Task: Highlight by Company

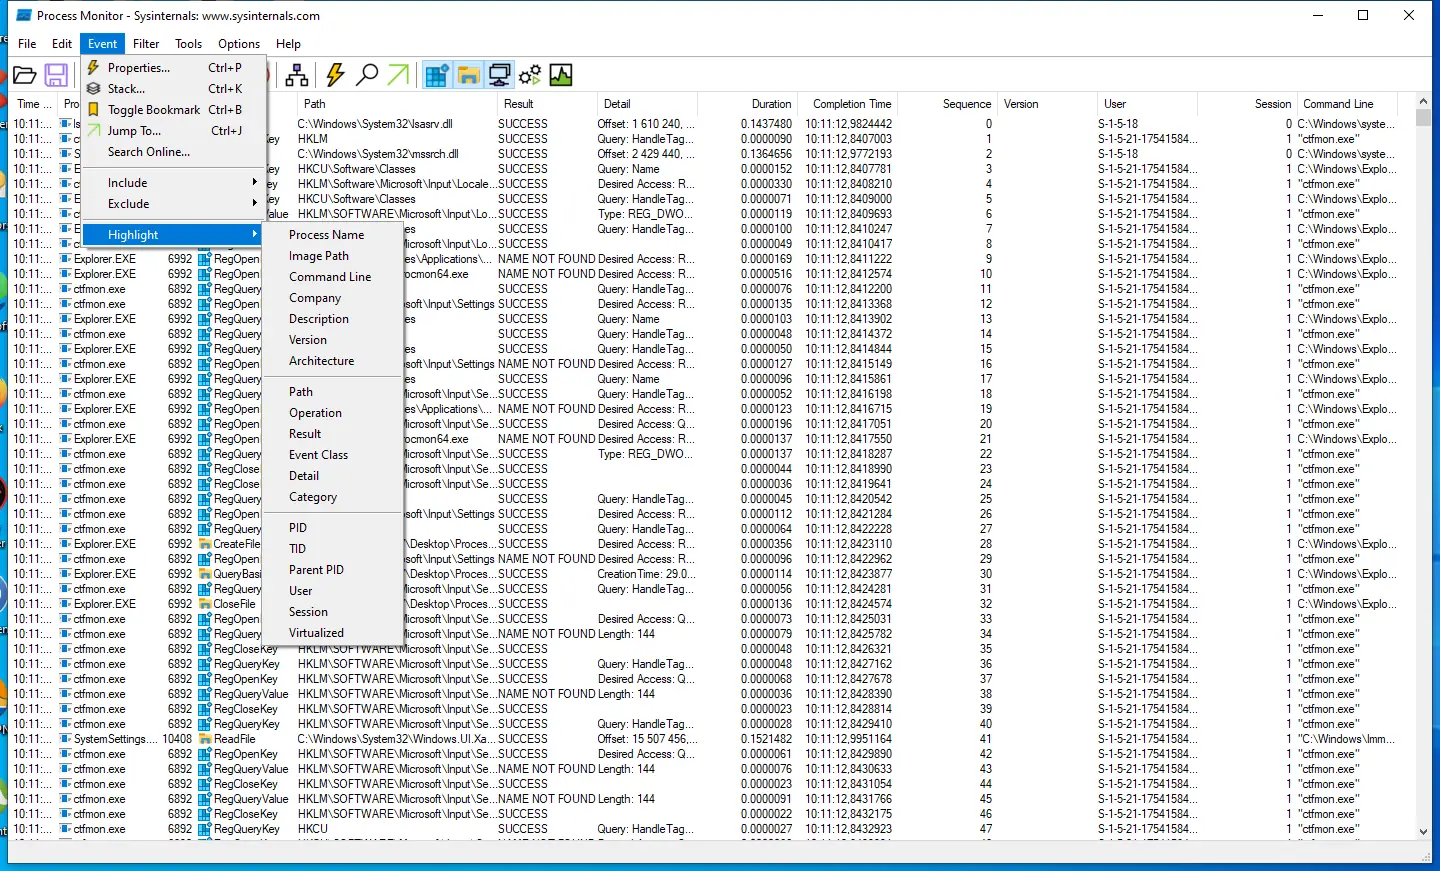Action: 333,298
